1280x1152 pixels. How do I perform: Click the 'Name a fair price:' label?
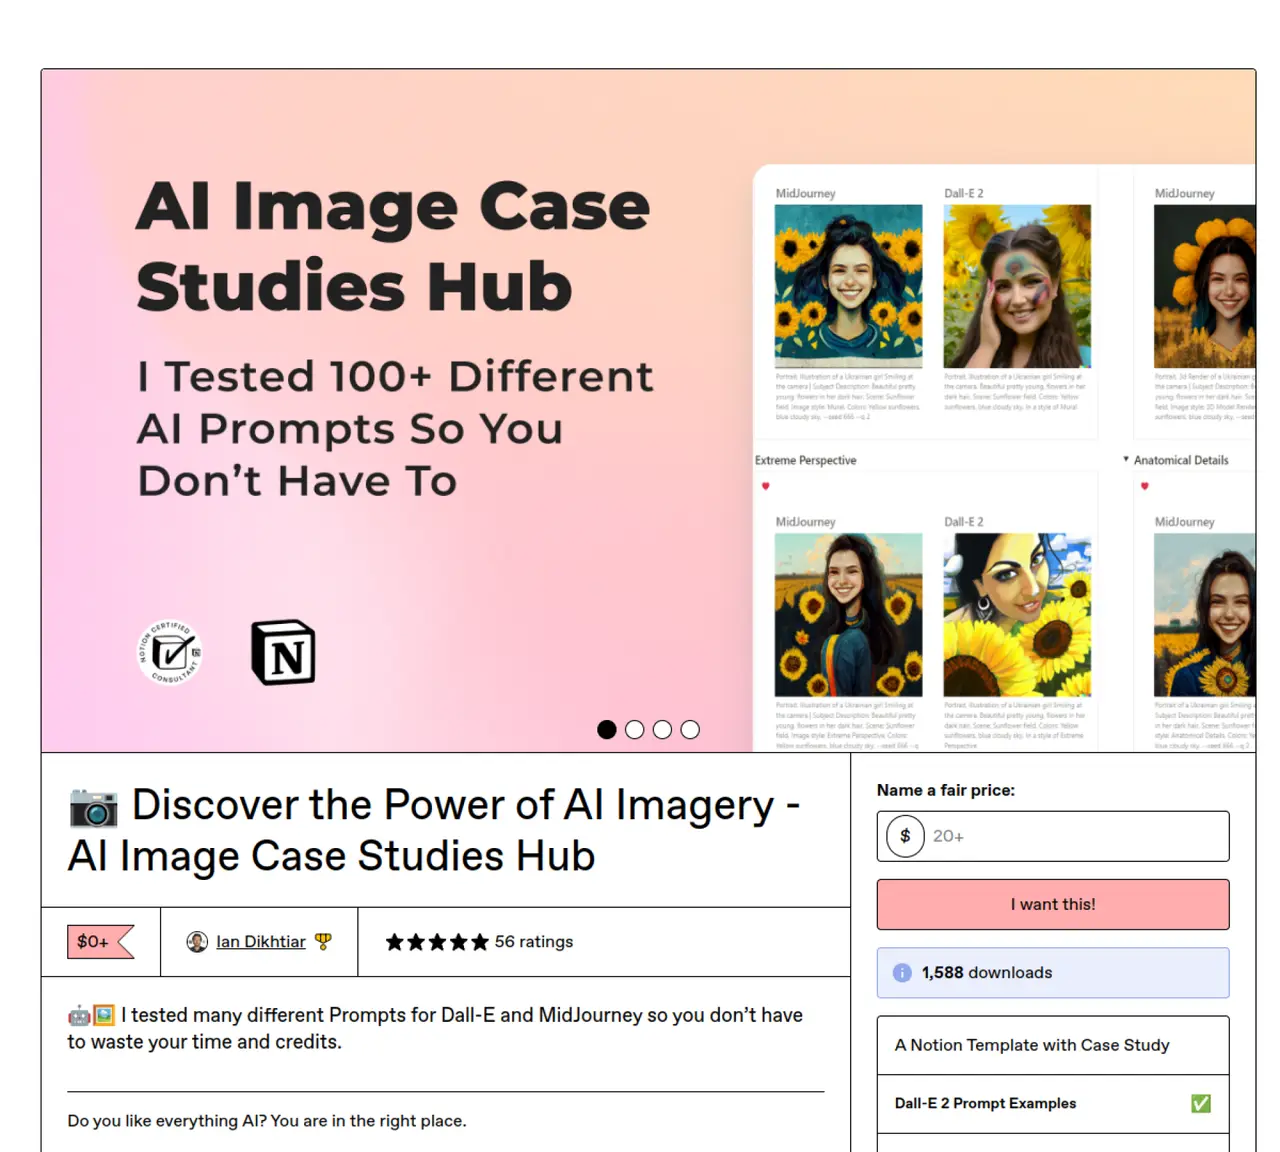946,790
